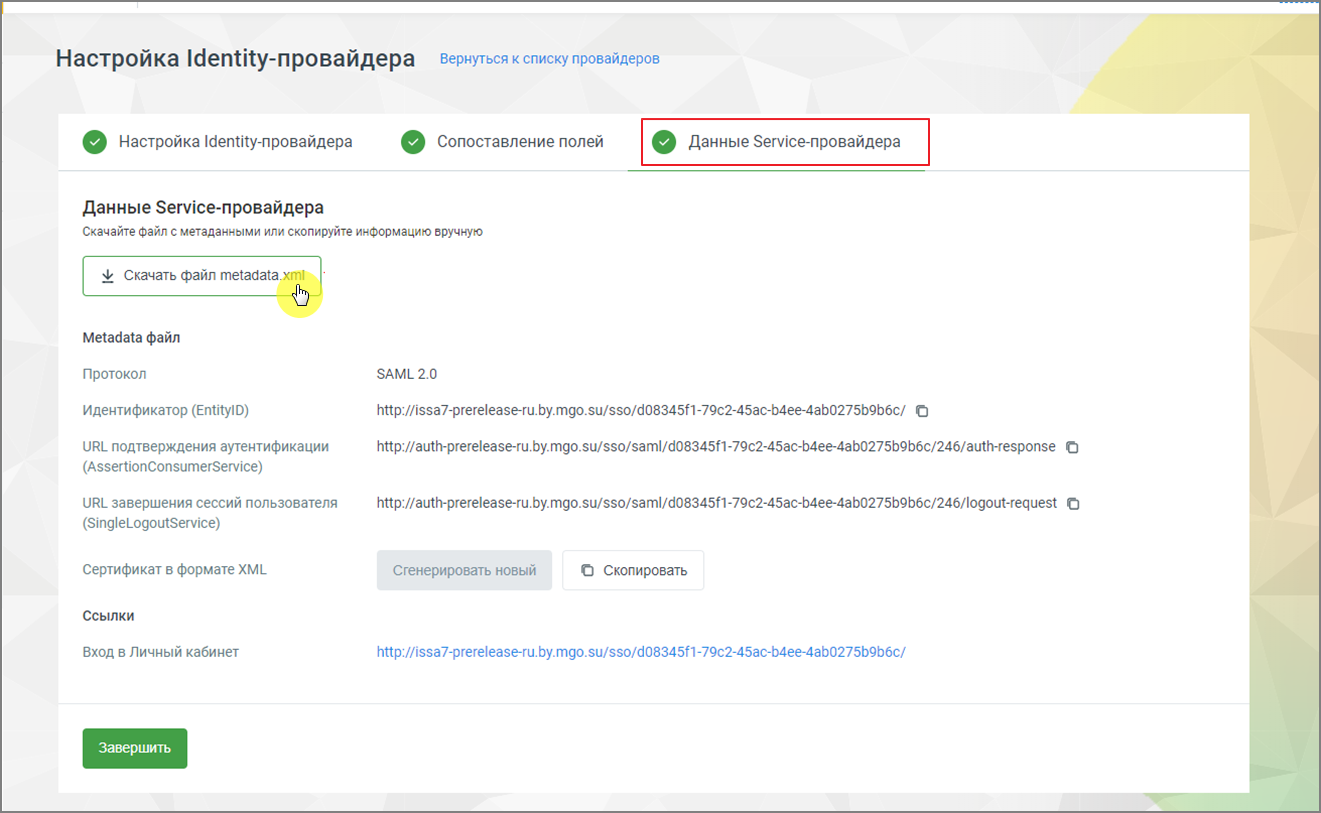Click the Скачайте файл с метаданными hint text
This screenshot has width=1321, height=813.
point(283,232)
